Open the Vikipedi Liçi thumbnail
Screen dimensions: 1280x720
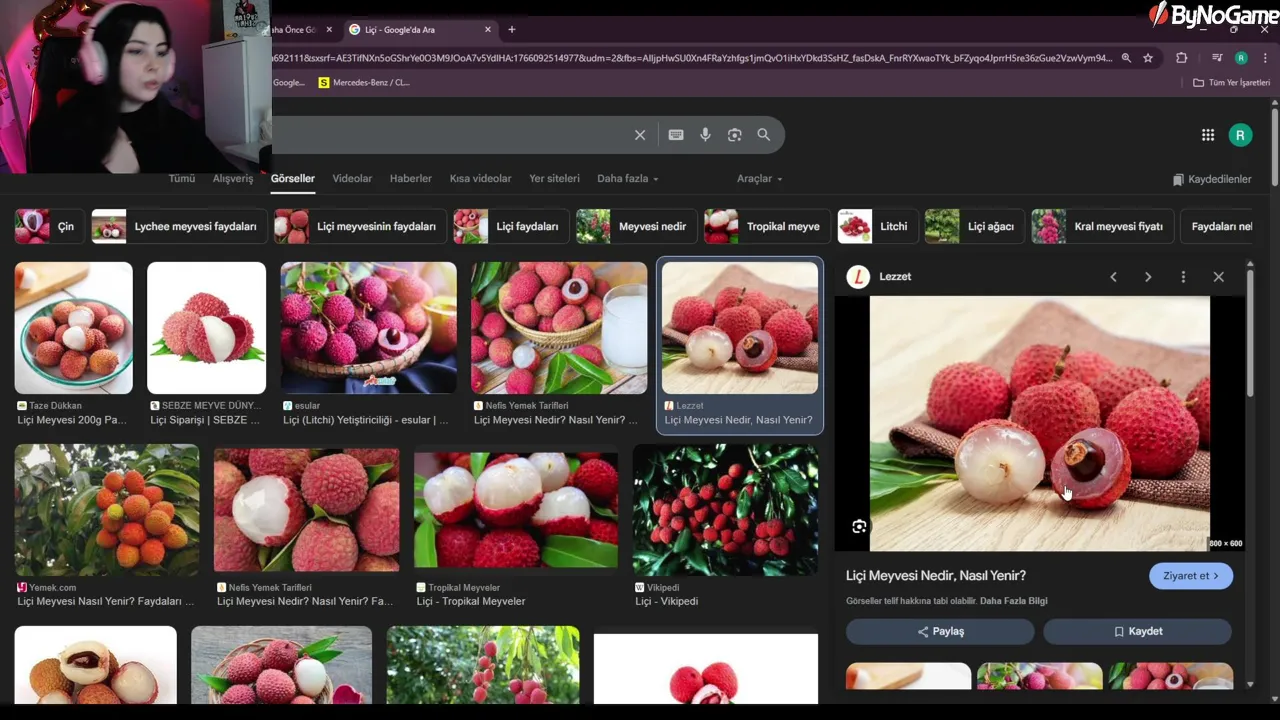726,510
